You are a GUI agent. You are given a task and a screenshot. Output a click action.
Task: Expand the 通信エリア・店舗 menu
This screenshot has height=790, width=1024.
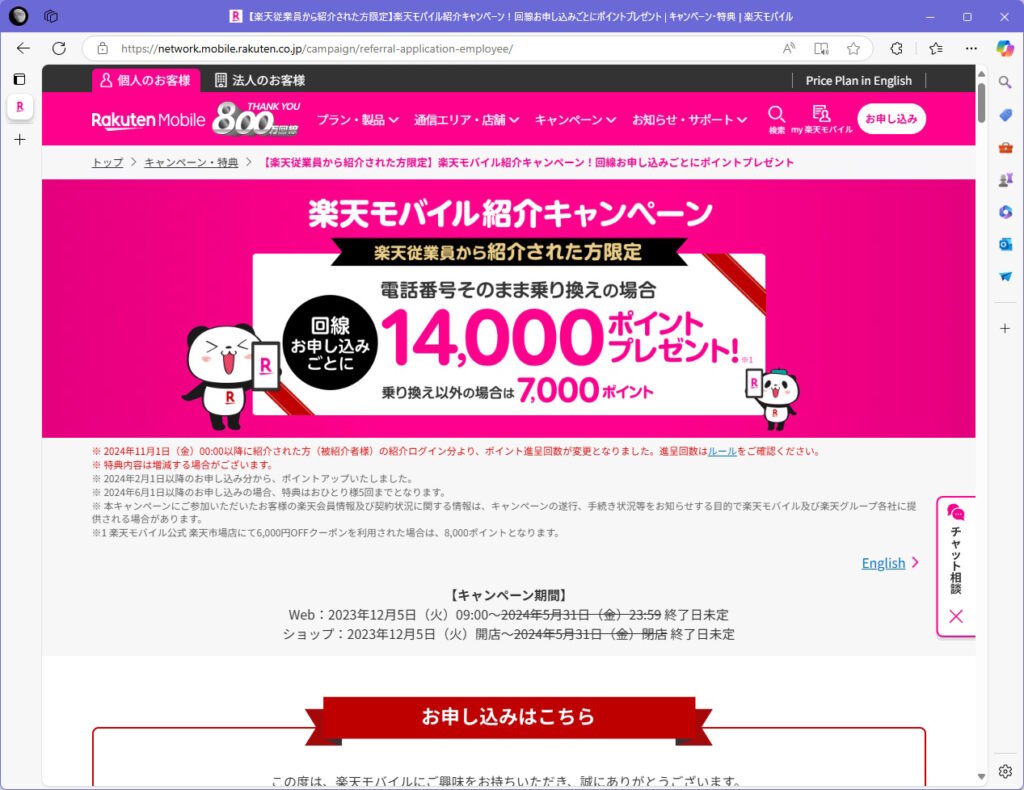466,119
